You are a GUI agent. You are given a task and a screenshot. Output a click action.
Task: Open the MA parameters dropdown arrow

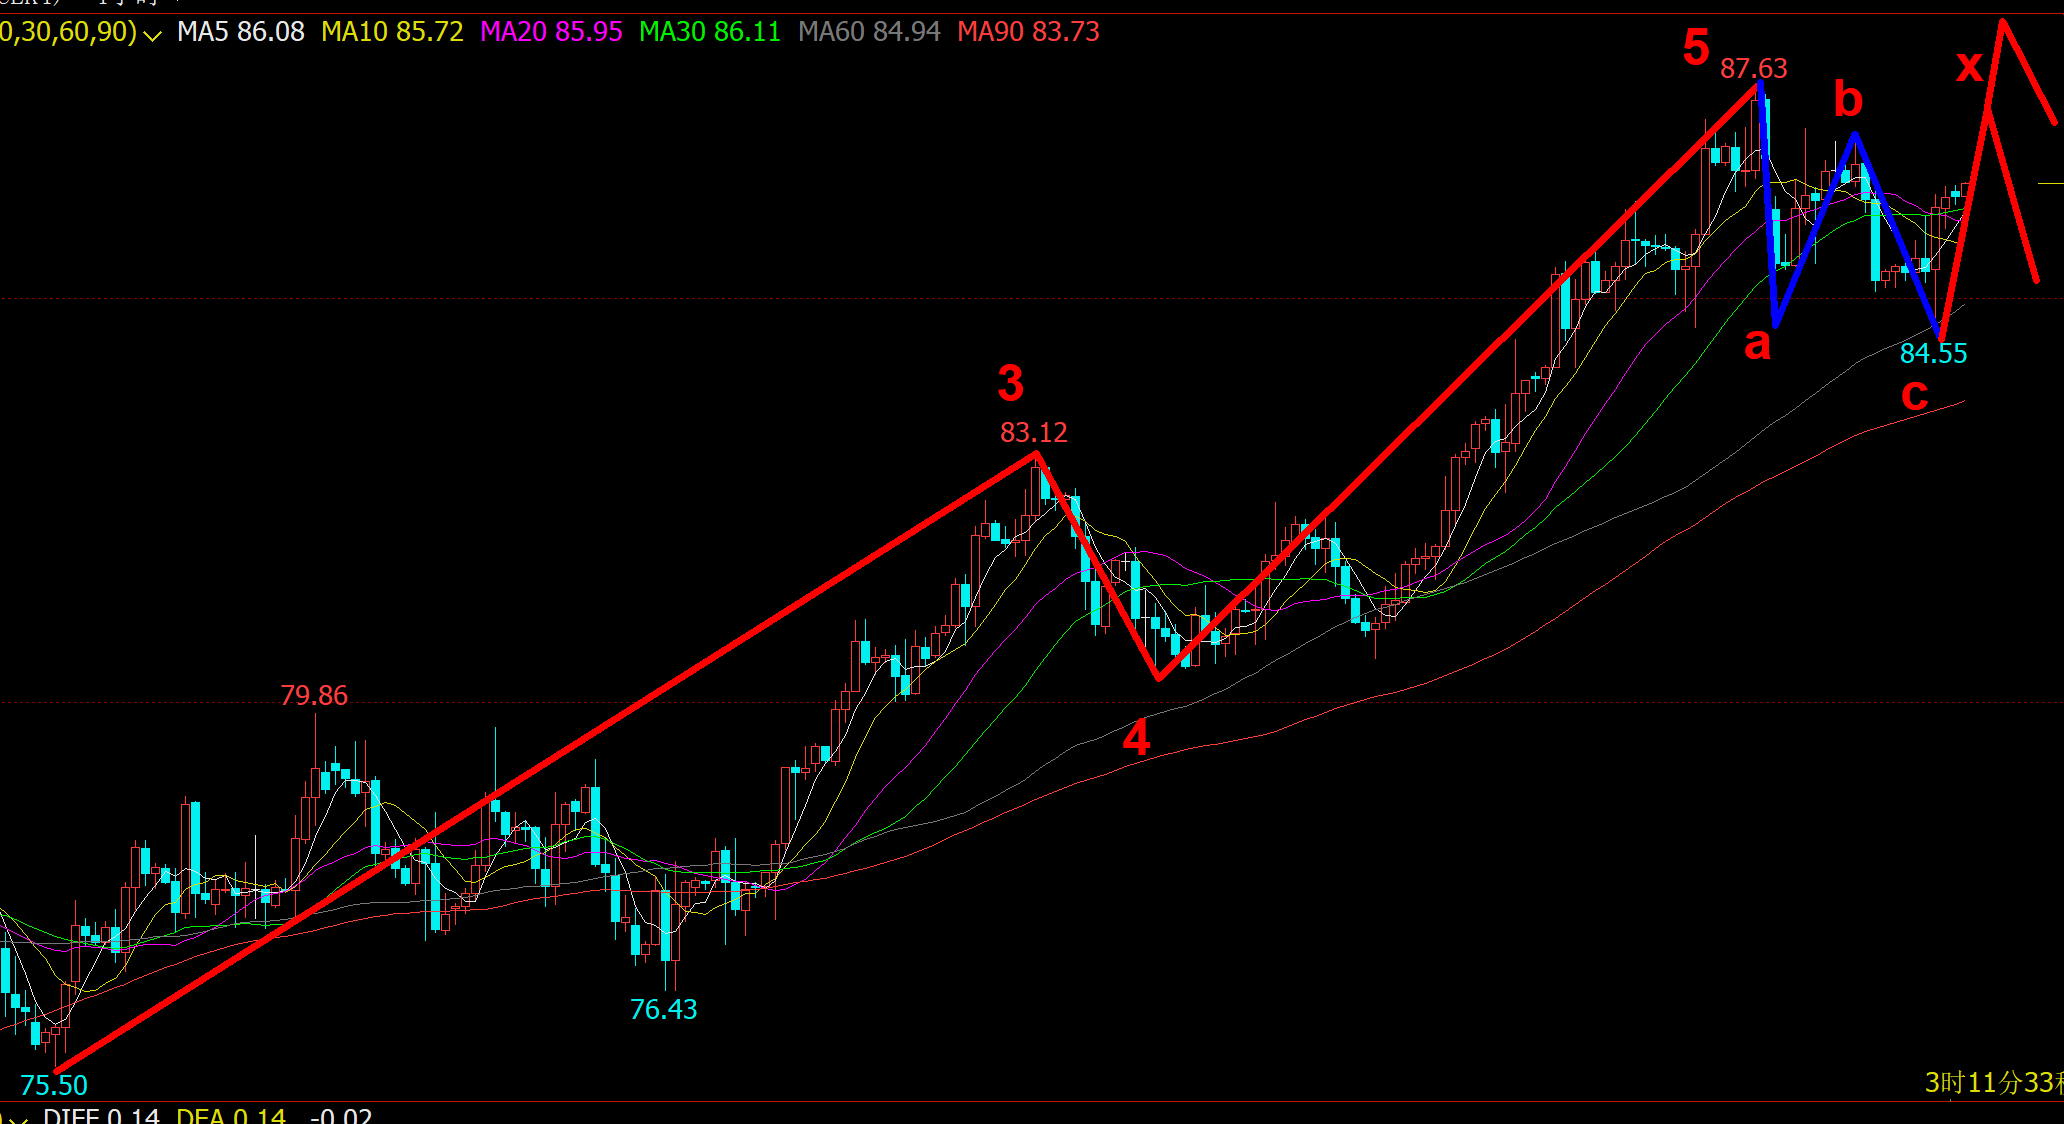point(152,35)
